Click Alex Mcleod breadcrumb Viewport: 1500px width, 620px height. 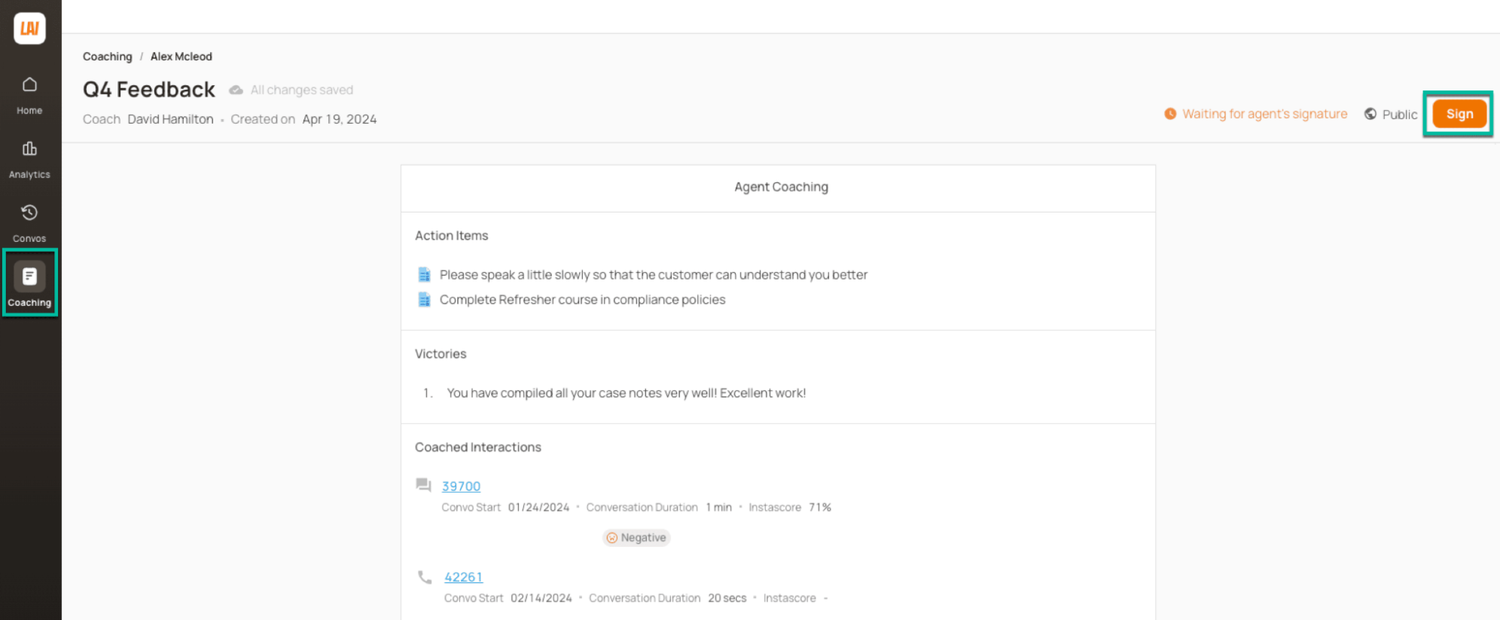coord(181,57)
